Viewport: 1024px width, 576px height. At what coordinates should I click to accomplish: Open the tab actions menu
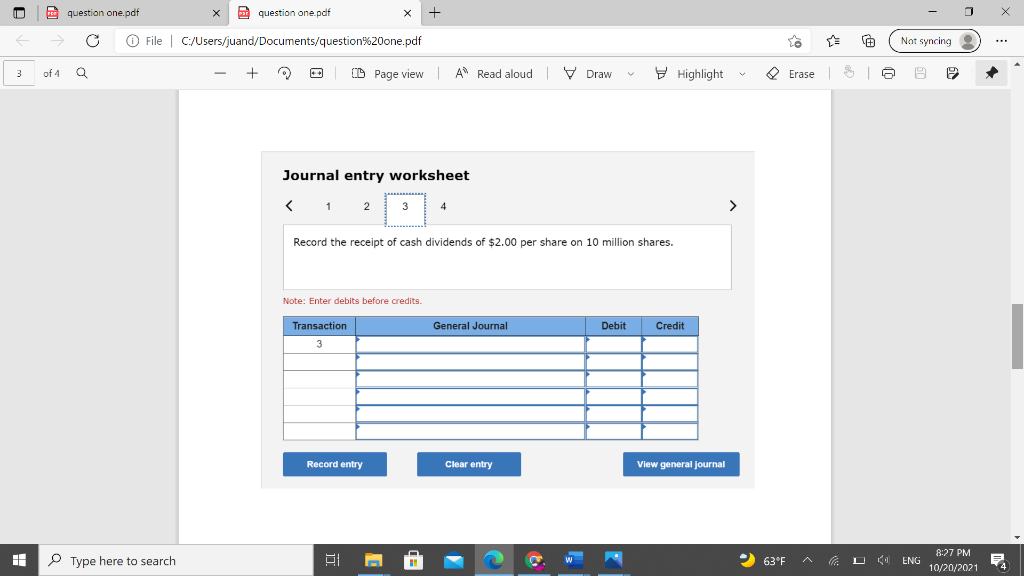click(x=19, y=12)
